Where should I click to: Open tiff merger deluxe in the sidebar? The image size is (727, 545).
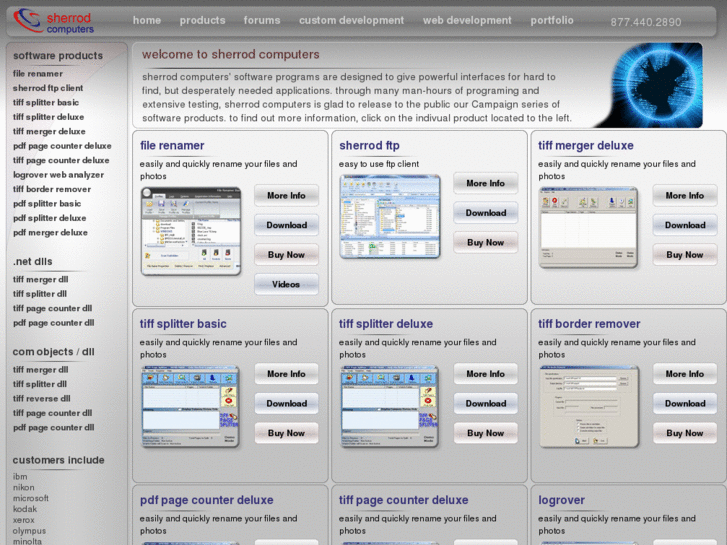(49, 131)
